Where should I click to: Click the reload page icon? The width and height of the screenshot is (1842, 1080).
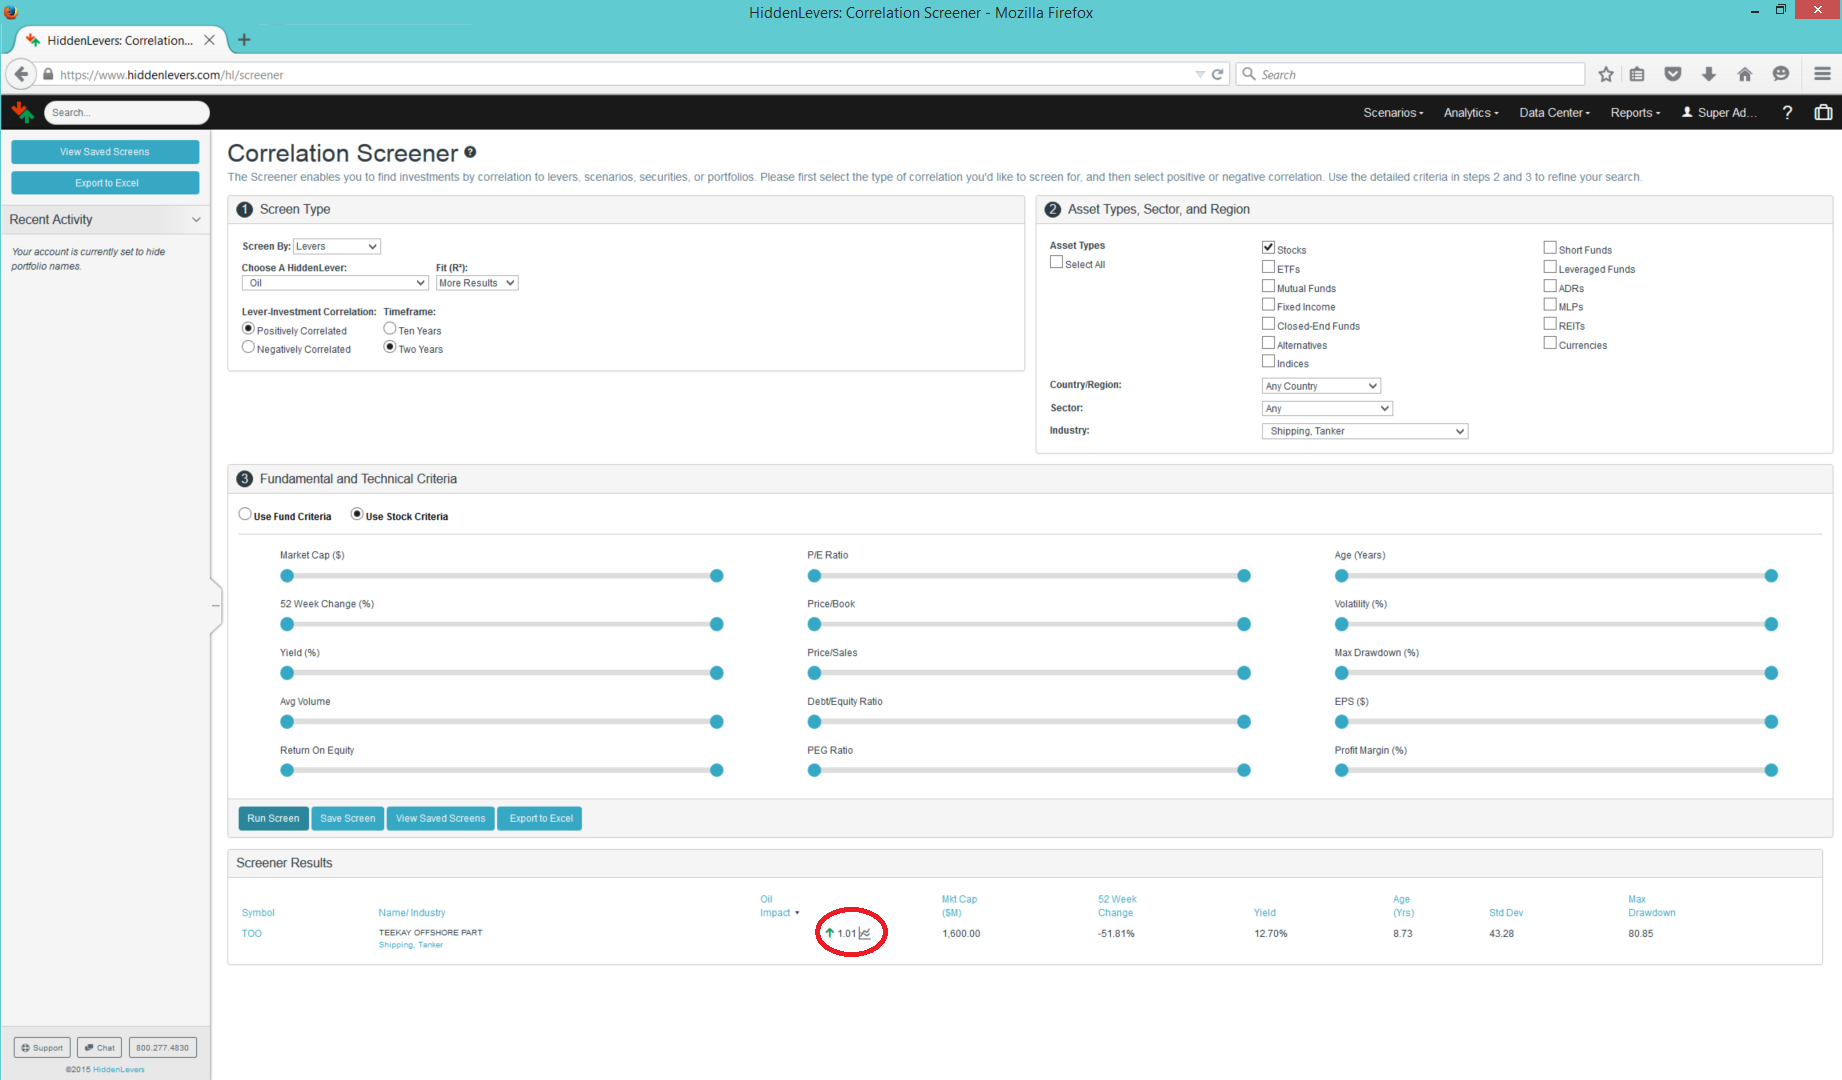1217,74
